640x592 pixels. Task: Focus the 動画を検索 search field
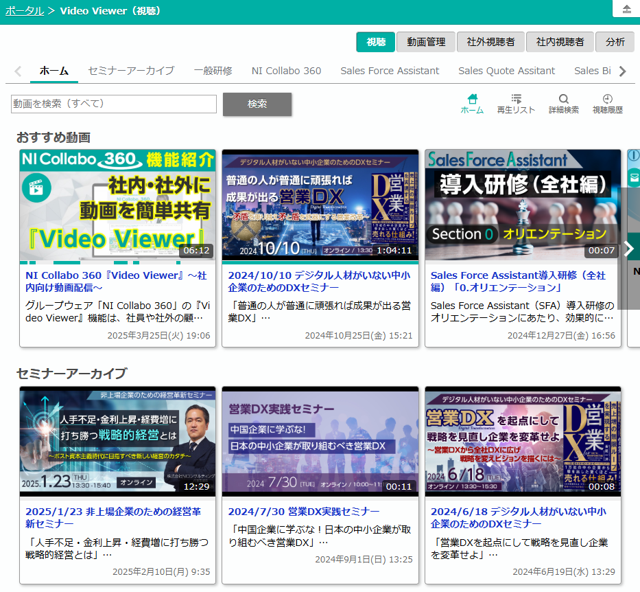pos(114,104)
